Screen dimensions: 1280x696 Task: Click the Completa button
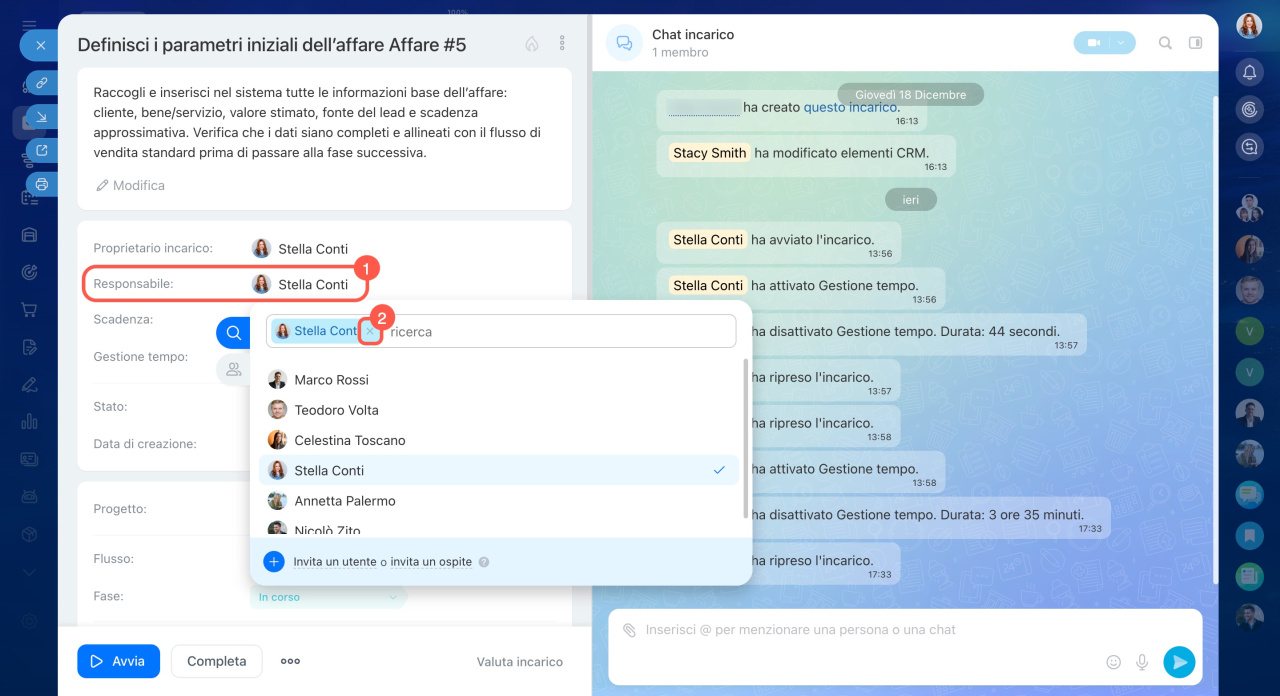coord(216,661)
